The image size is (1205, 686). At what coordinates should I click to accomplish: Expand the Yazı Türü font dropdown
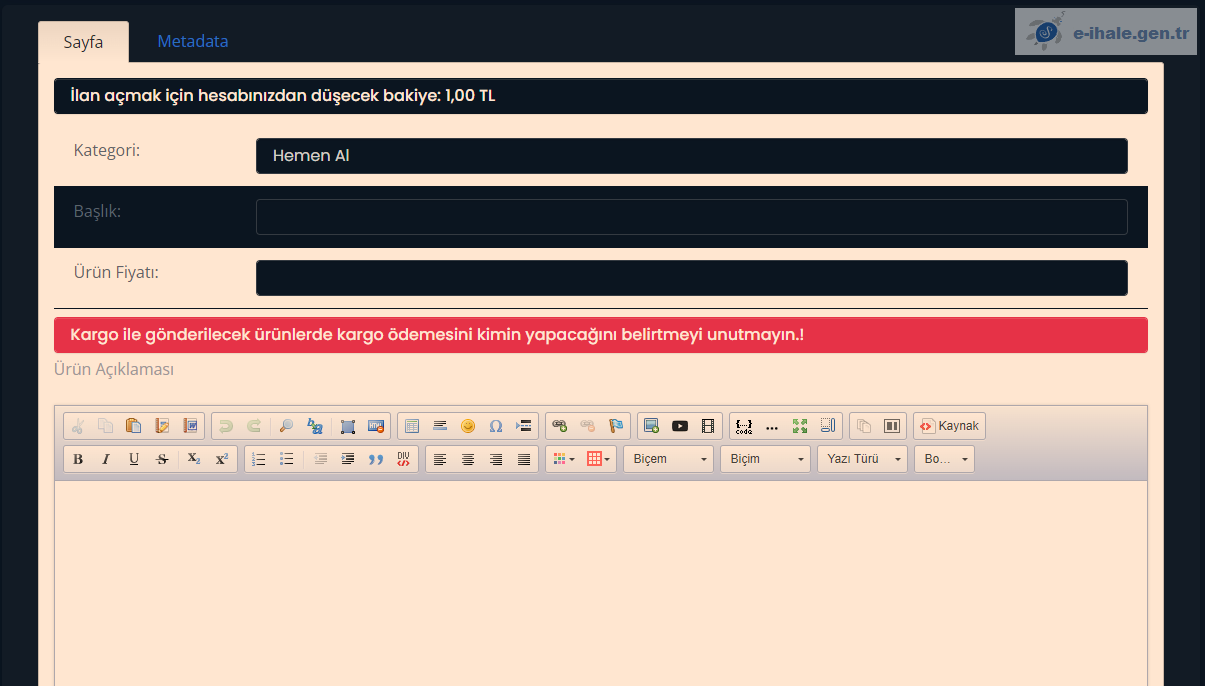862,459
